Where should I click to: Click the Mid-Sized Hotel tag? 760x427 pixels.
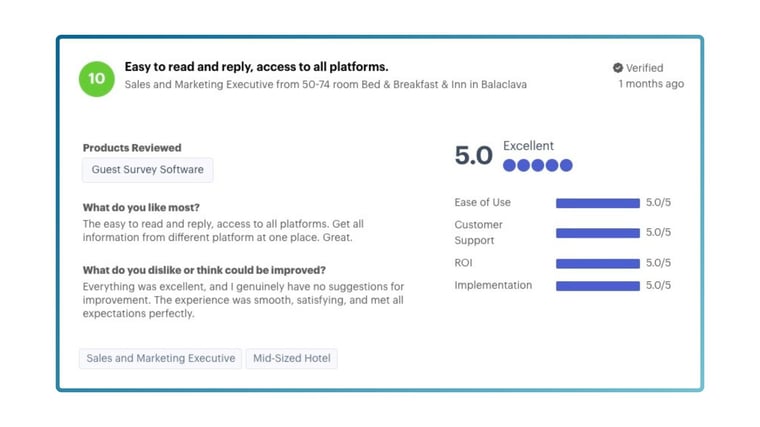(292, 358)
